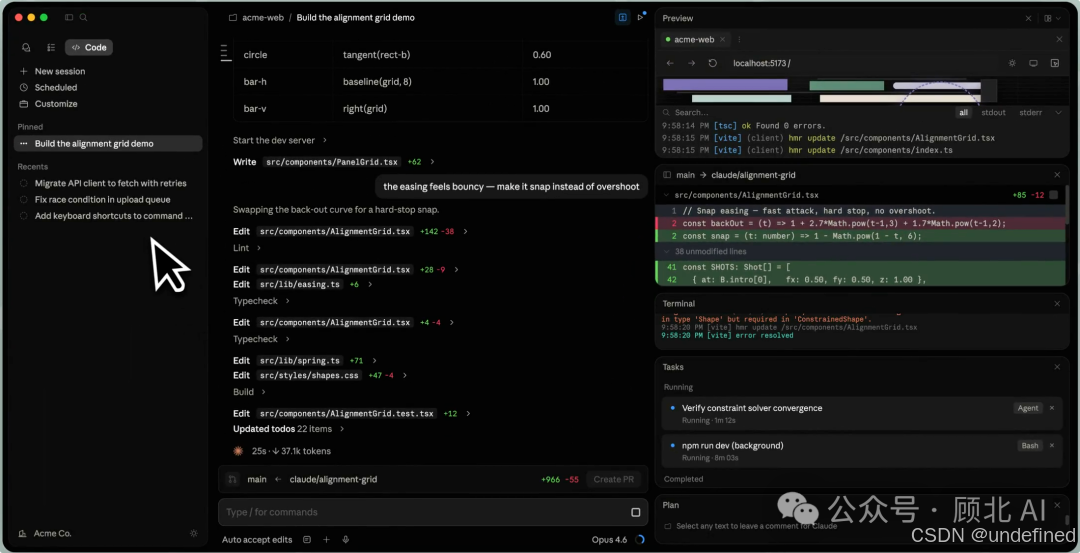1080x553 pixels.
Task: Activate the microphone voice input icon
Action: [x=346, y=540]
